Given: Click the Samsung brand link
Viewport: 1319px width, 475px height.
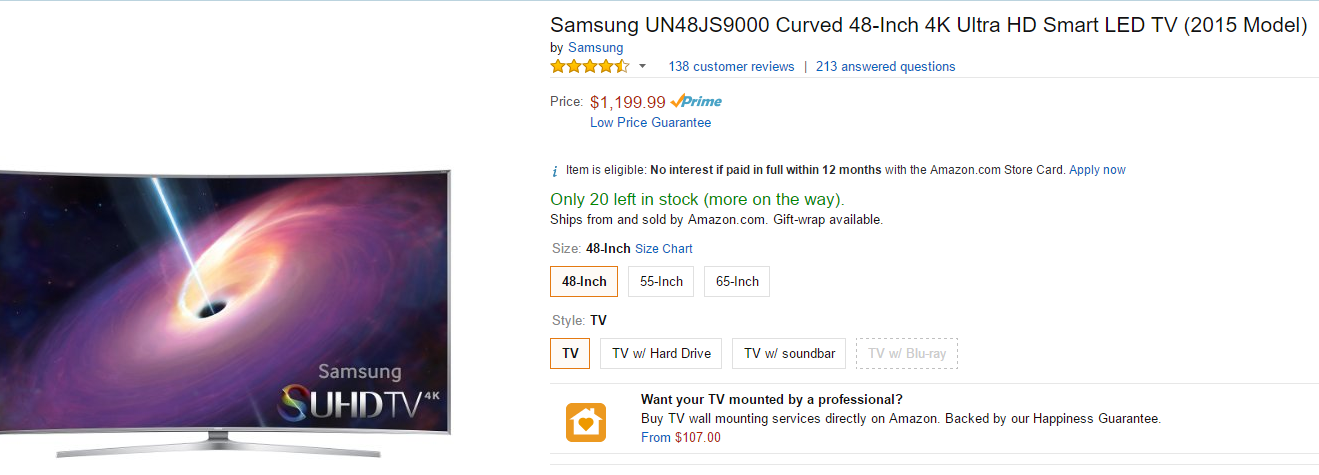Looking at the screenshot, I should pyautogui.click(x=595, y=47).
